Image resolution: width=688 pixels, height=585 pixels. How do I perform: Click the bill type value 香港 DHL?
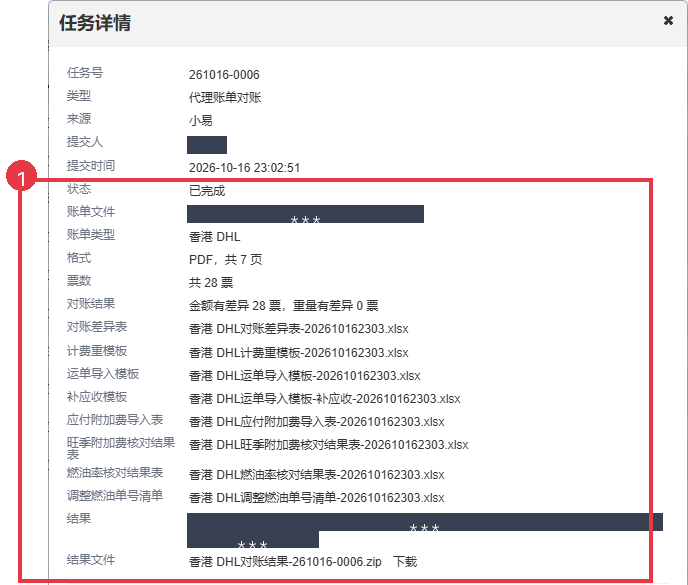(214, 237)
